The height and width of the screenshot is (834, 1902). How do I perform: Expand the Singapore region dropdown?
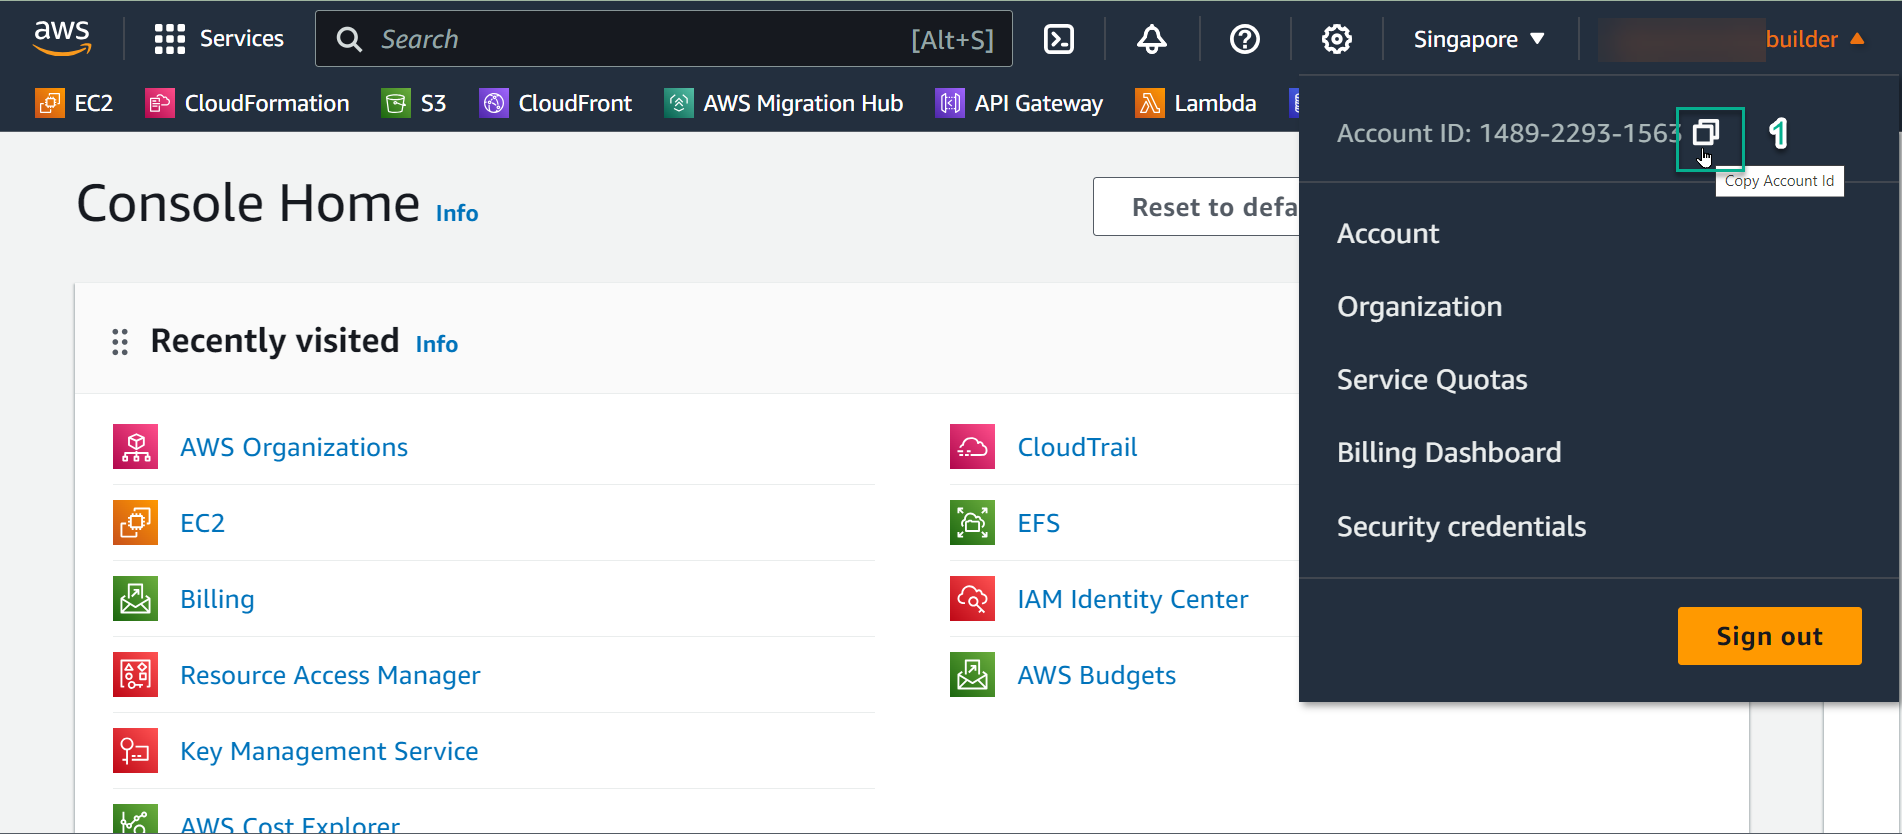pyautogui.click(x=1479, y=39)
